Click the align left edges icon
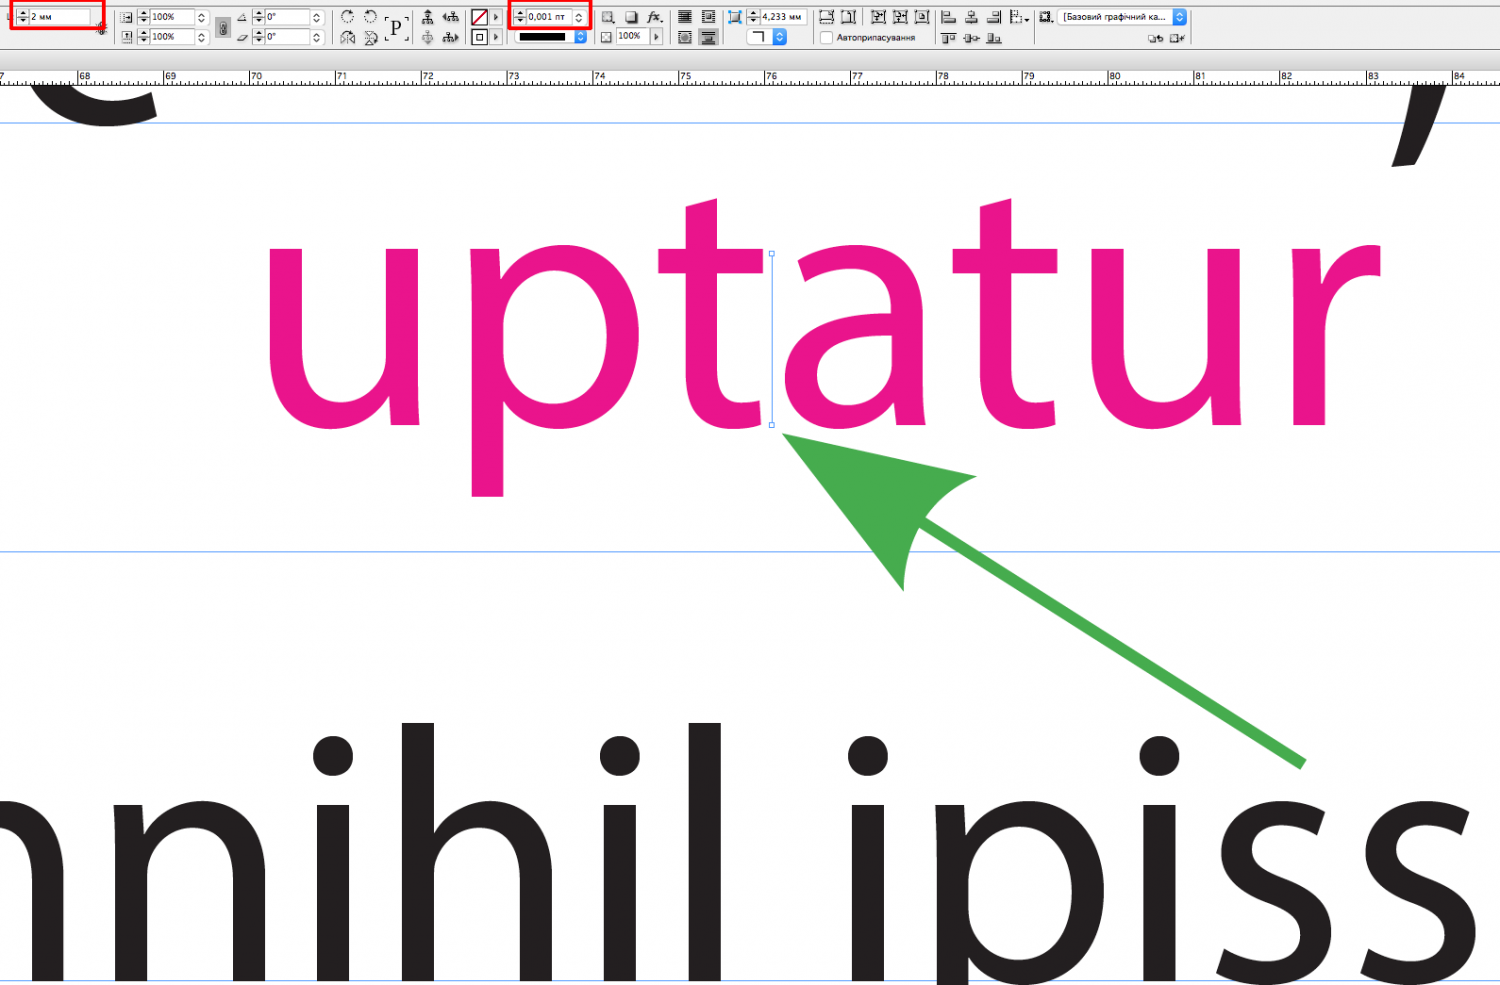 click(948, 17)
